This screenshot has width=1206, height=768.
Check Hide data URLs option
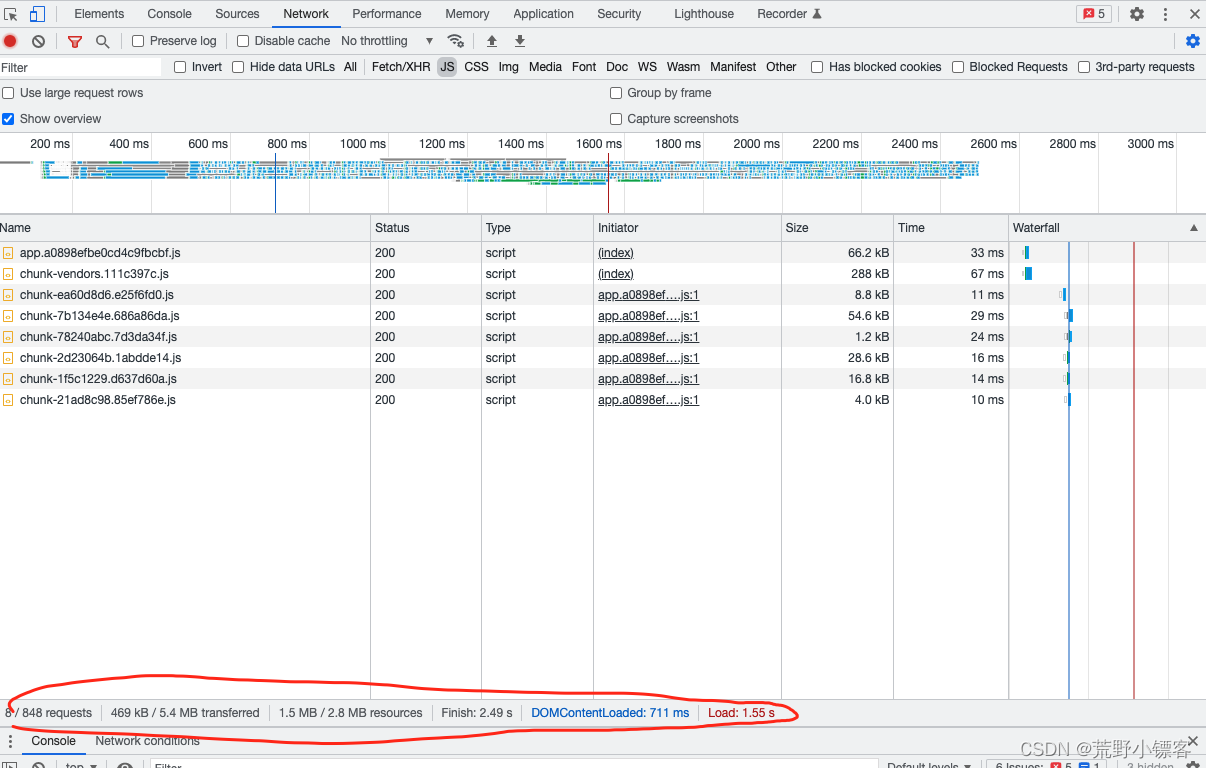click(x=238, y=67)
